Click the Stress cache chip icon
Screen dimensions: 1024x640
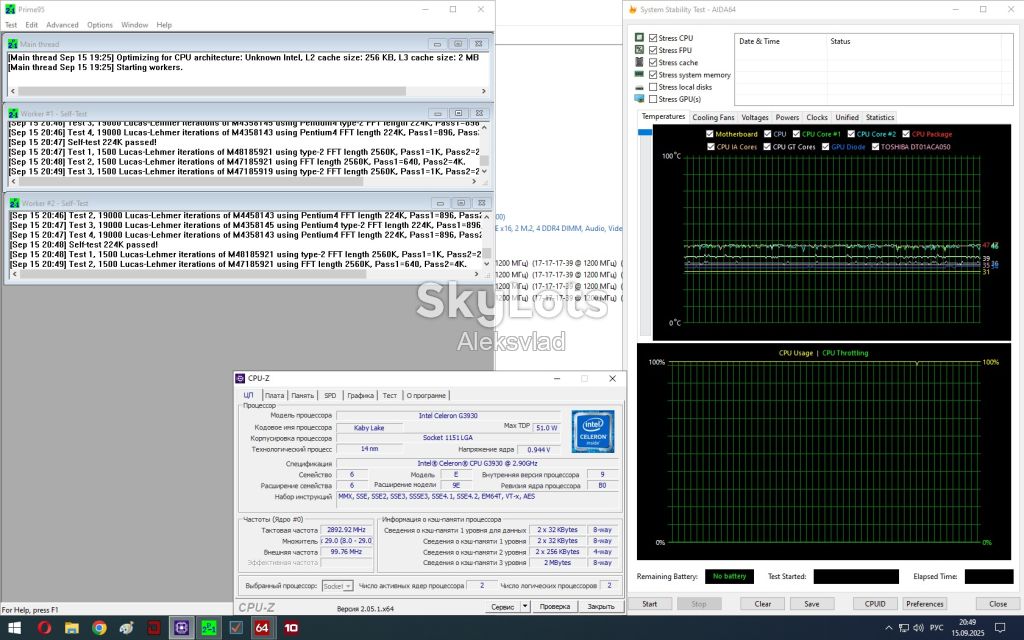coord(639,62)
